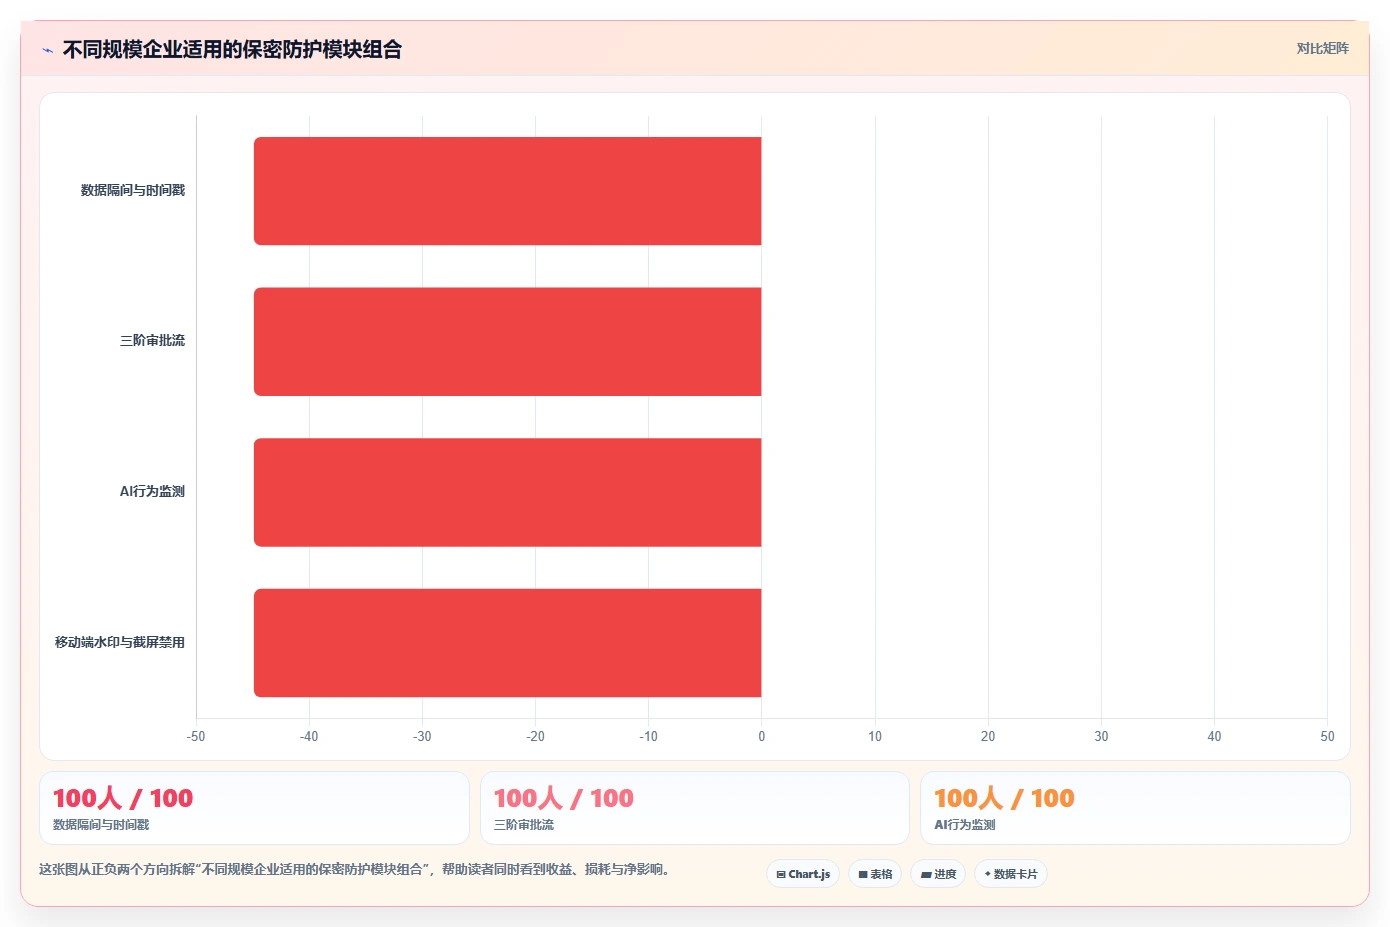
Task: Click the red bar for 移动端水印与截屏禁用
Action: click(x=508, y=643)
